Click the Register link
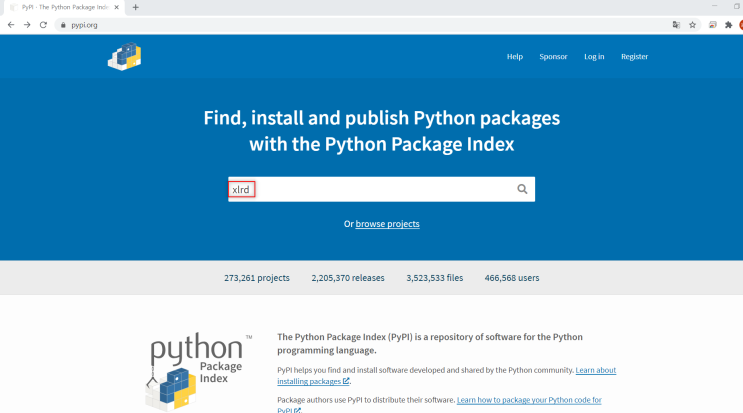Image resolution: width=743 pixels, height=413 pixels. pyautogui.click(x=634, y=56)
